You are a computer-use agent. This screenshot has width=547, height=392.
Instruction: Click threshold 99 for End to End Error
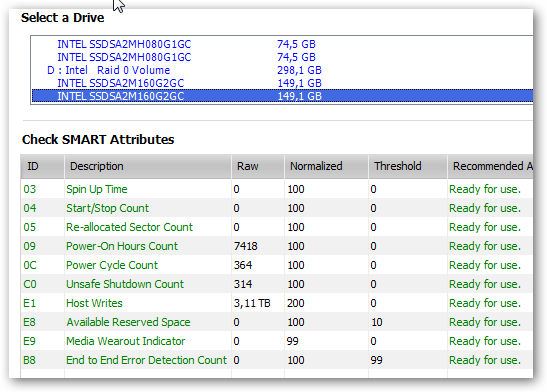click(x=376, y=360)
